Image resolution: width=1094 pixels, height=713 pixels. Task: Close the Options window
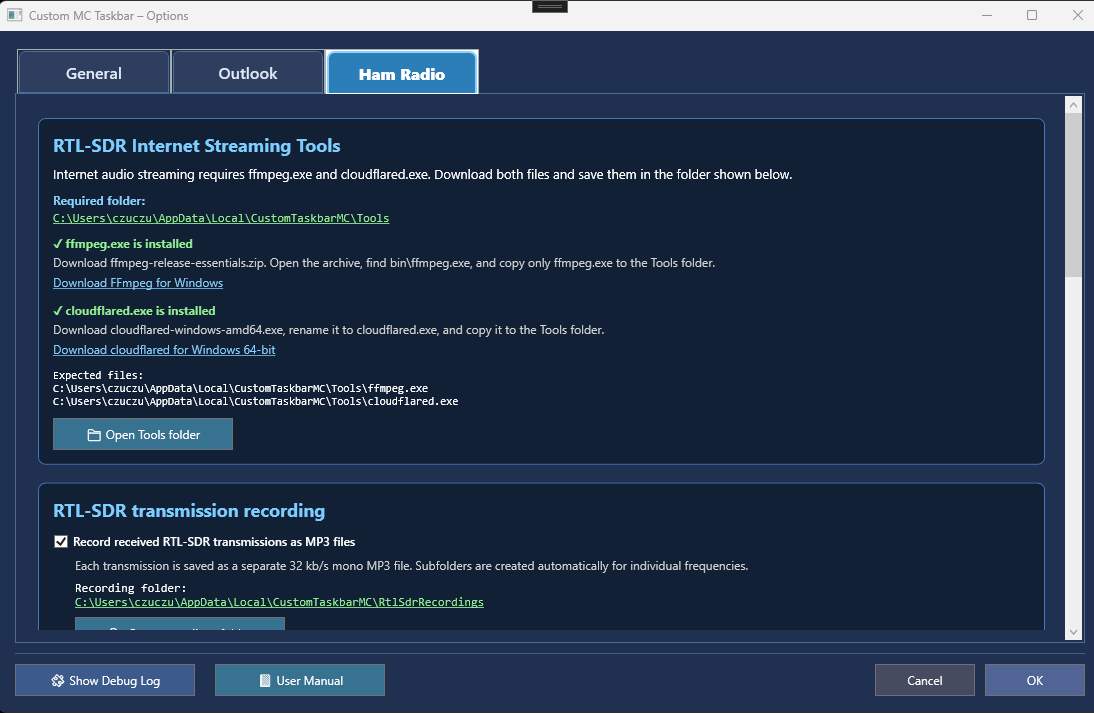click(x=1077, y=15)
